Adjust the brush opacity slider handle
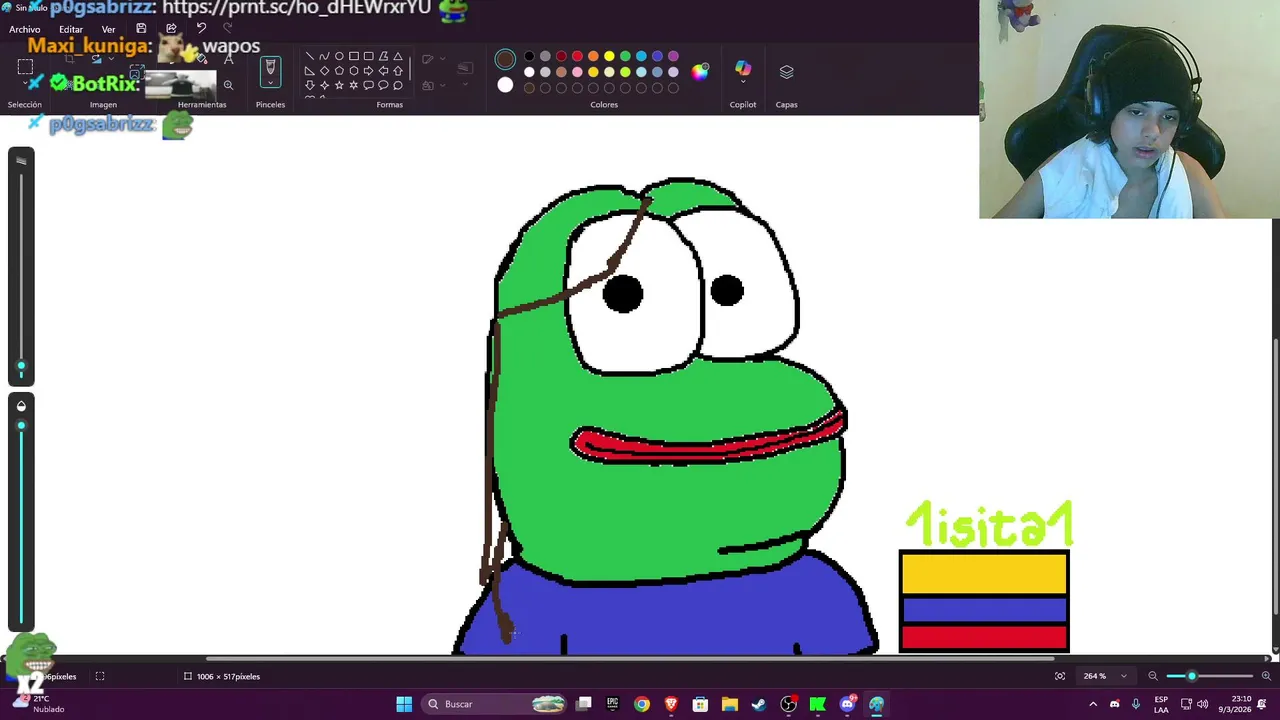 click(x=21, y=426)
